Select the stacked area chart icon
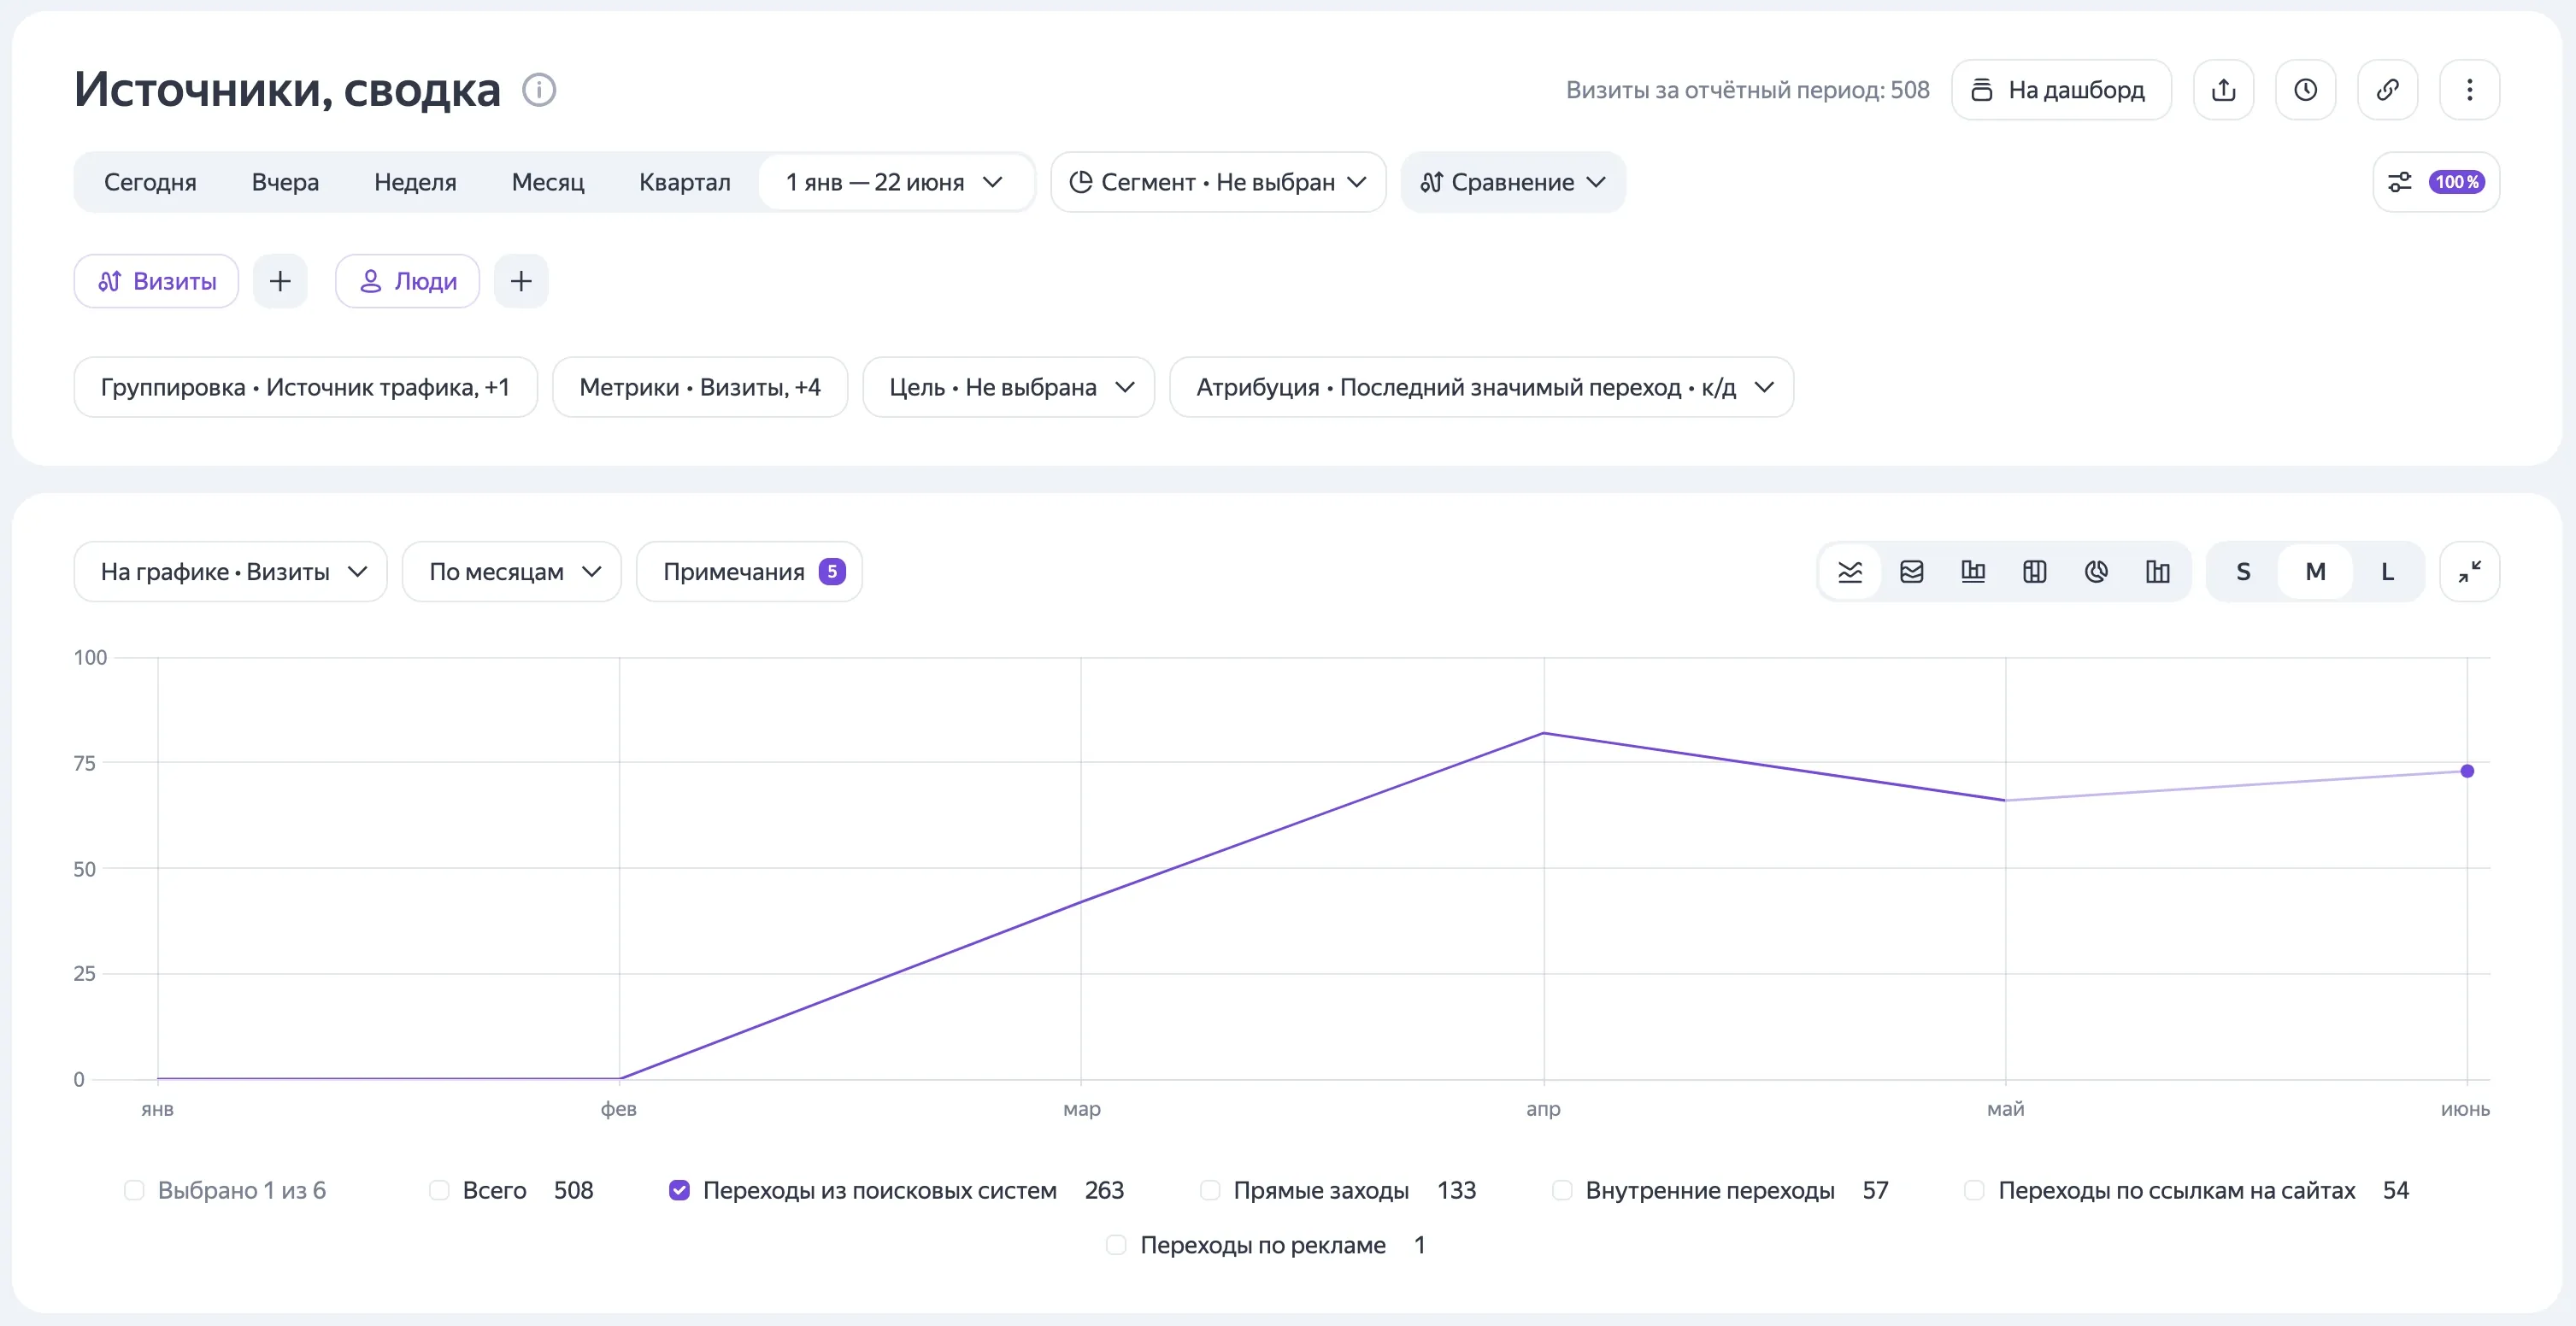The height and width of the screenshot is (1326, 2576). click(1912, 572)
